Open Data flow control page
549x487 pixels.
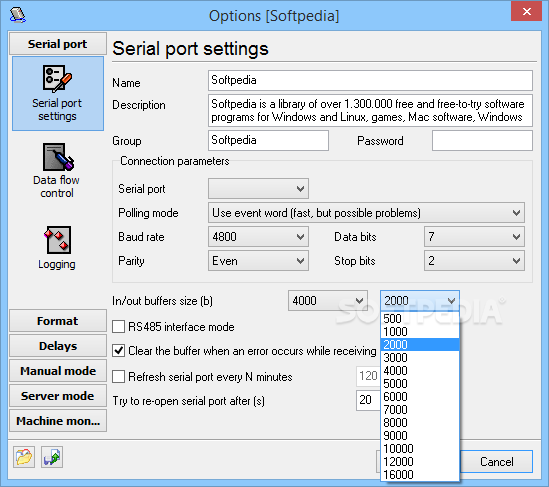(57, 171)
